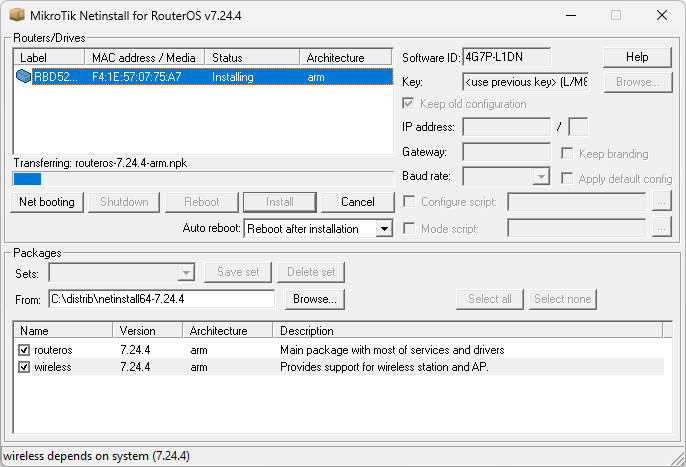Click the Reboot button
The image size is (686, 467).
point(202,202)
